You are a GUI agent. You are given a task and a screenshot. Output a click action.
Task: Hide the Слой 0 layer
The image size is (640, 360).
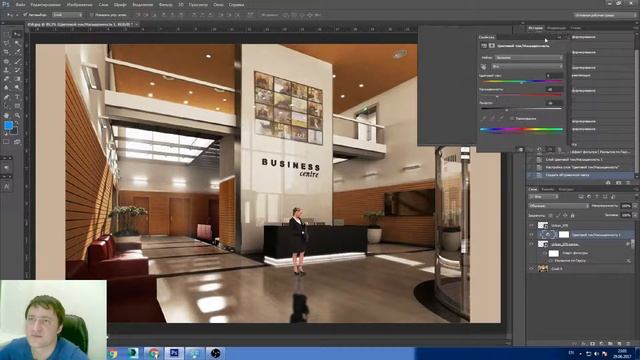coord(531,269)
